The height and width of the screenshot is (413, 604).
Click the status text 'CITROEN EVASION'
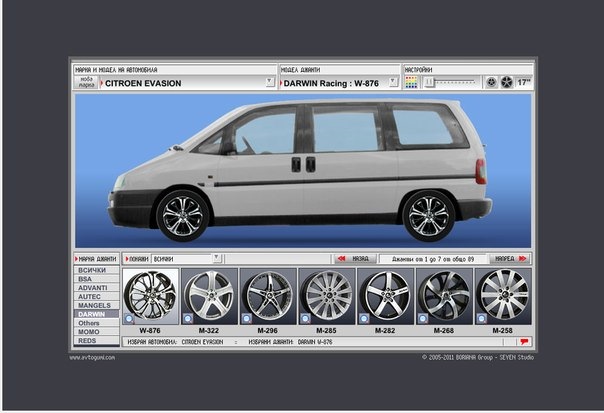[202, 342]
